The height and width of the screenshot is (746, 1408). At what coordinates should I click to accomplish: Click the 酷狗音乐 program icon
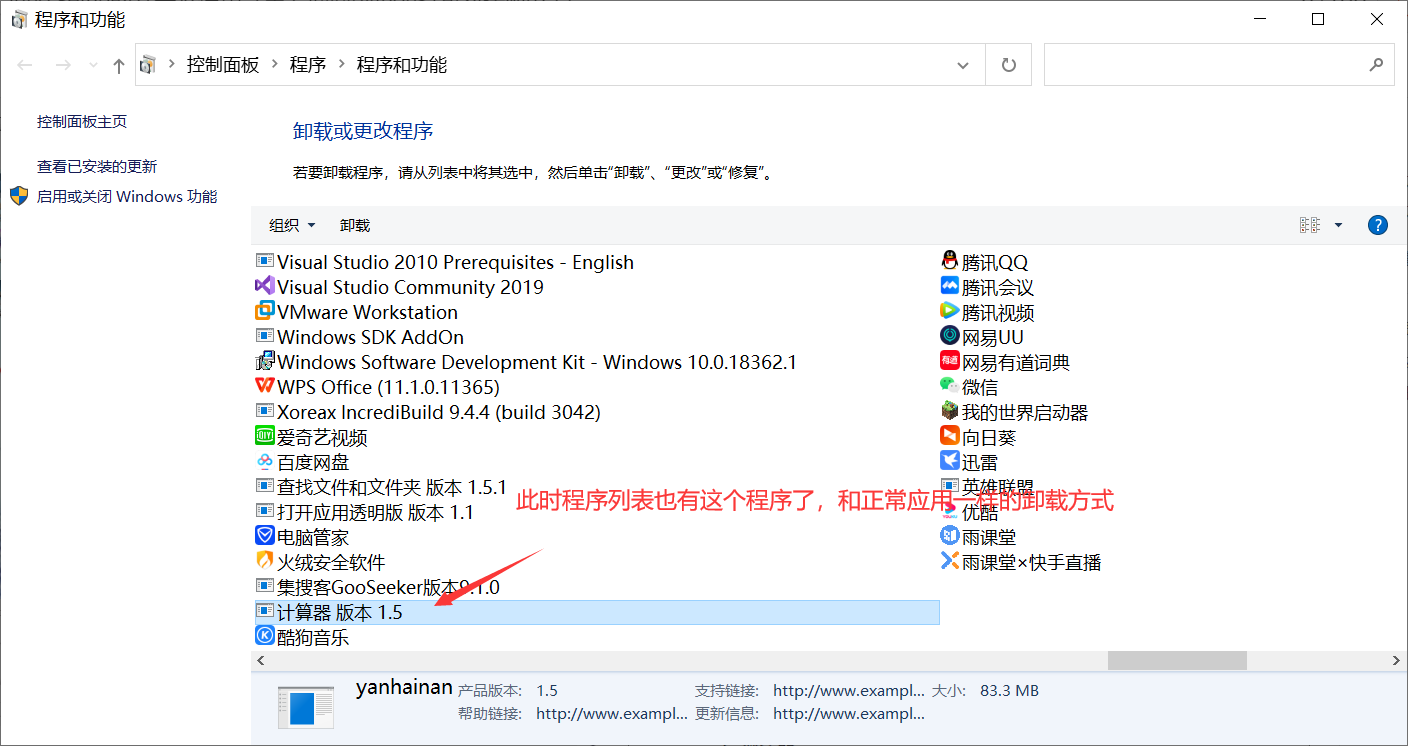point(265,637)
